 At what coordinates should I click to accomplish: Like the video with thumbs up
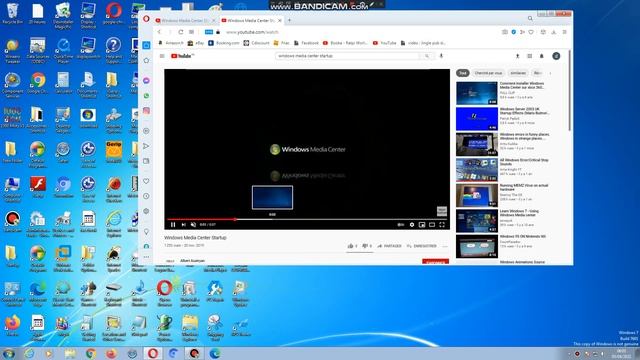coord(352,246)
